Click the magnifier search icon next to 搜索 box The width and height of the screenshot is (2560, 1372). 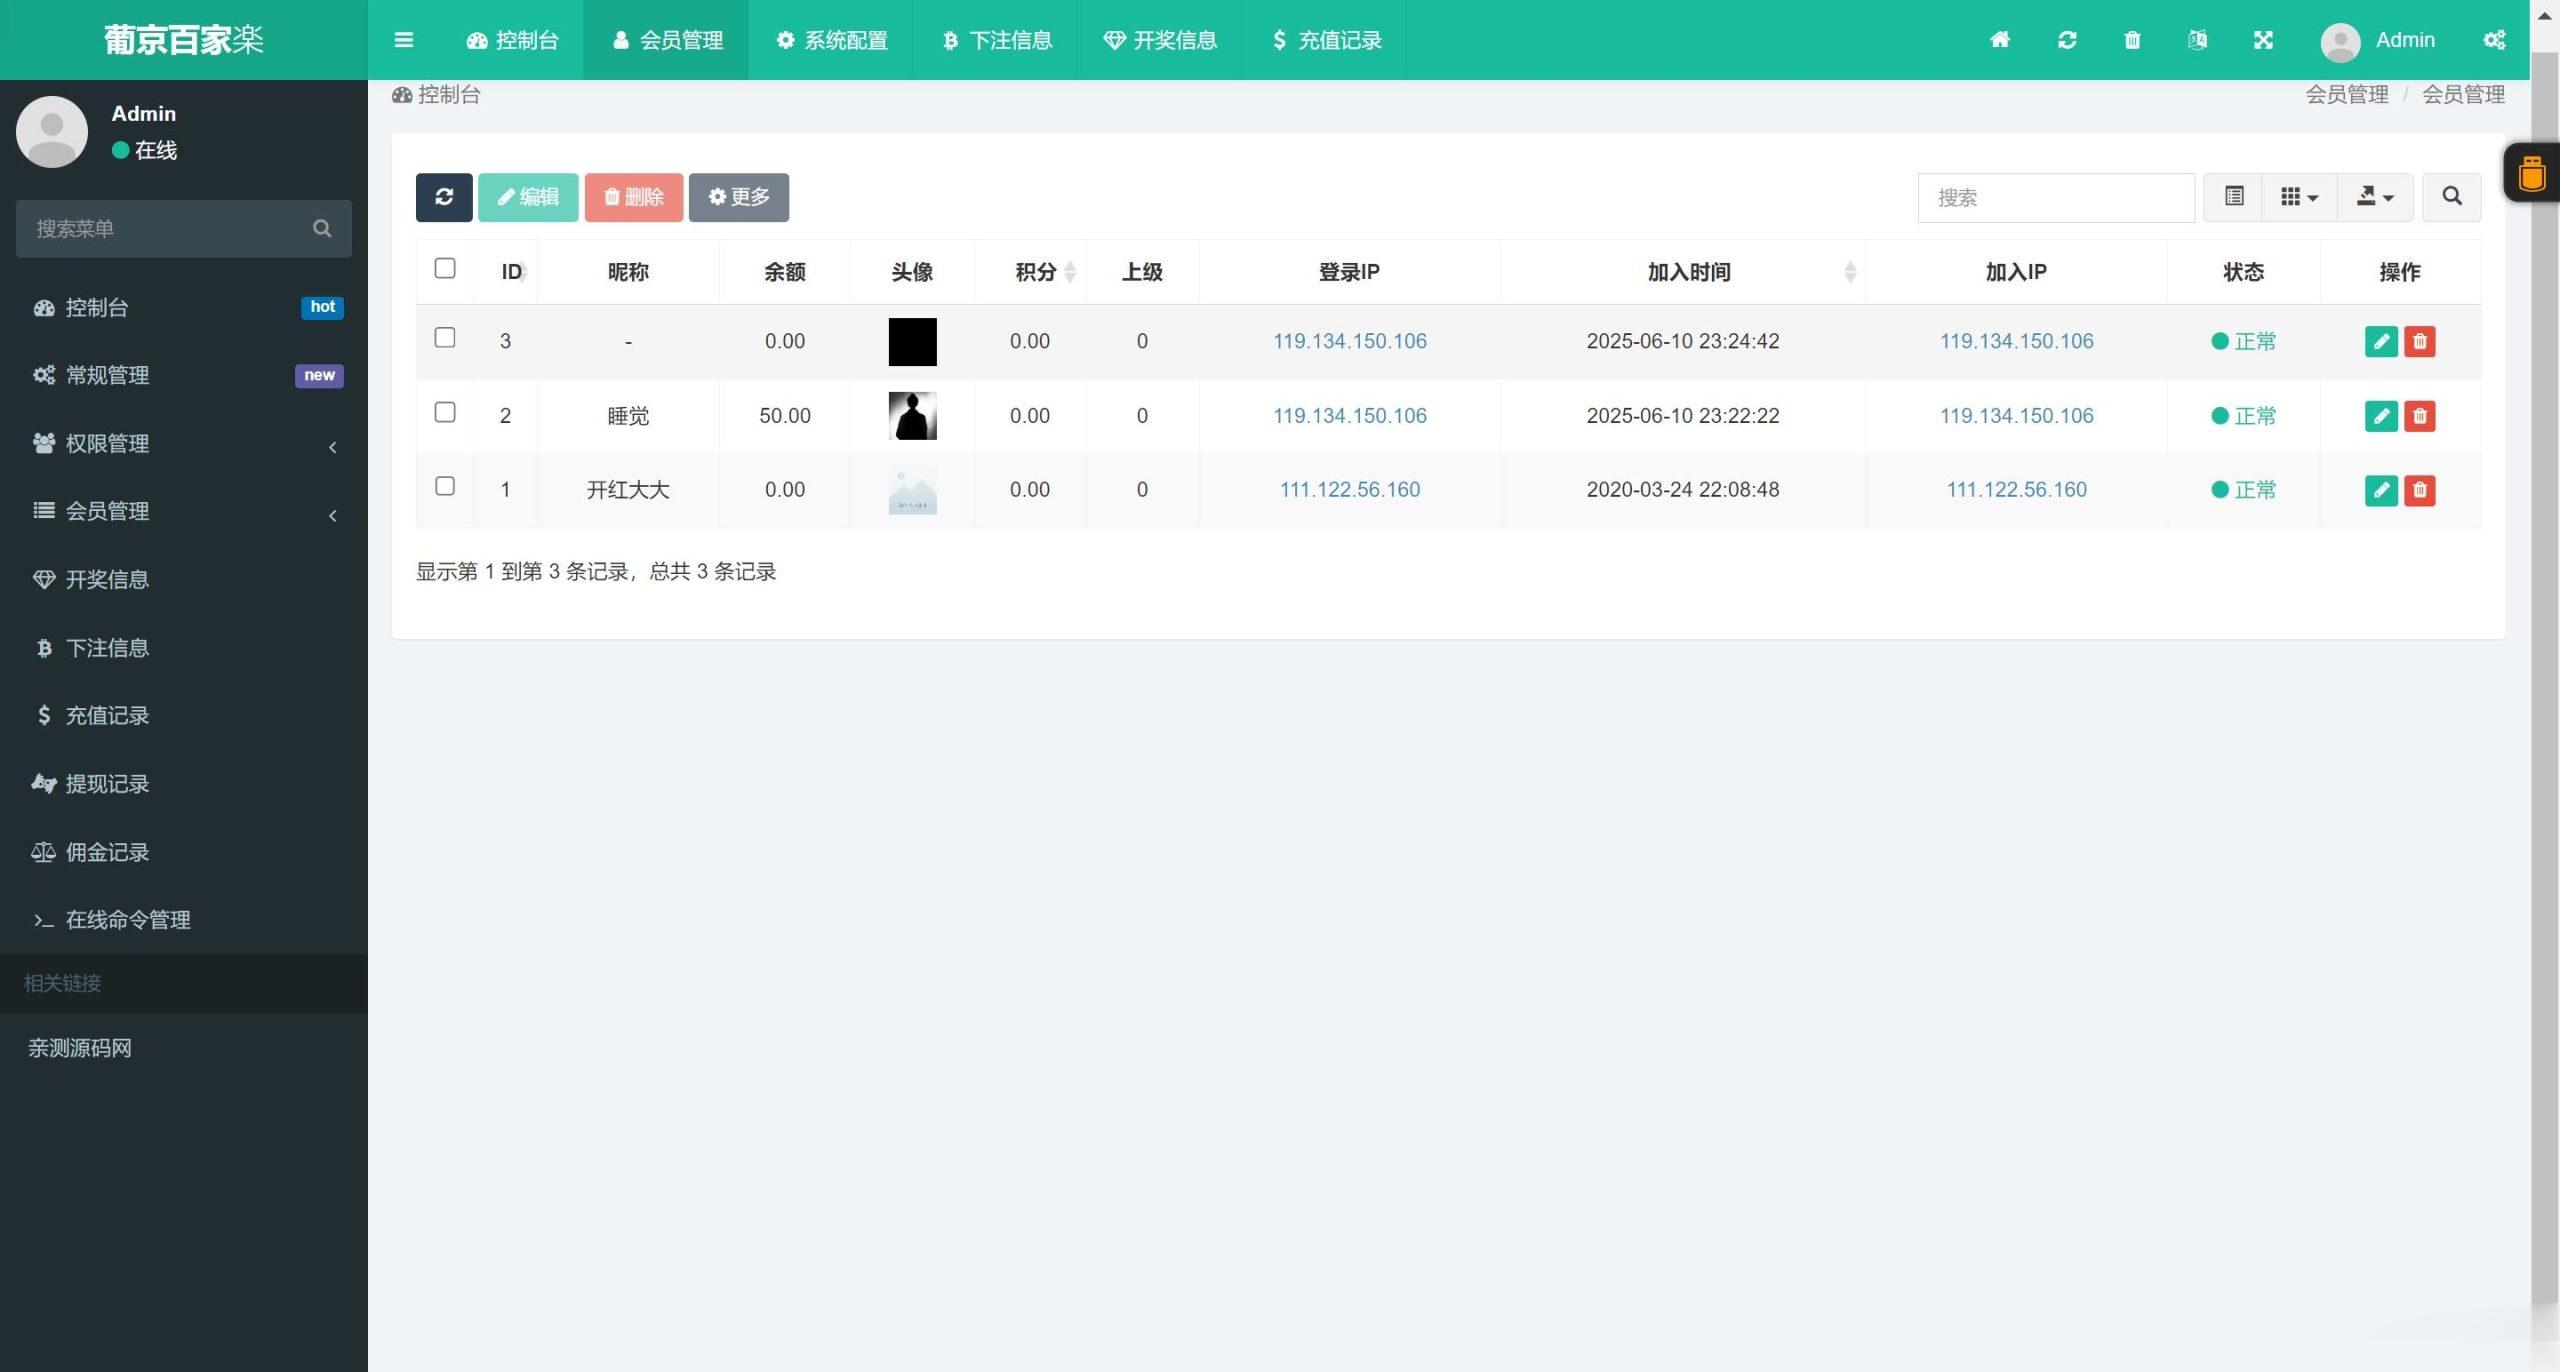[x=2451, y=197]
